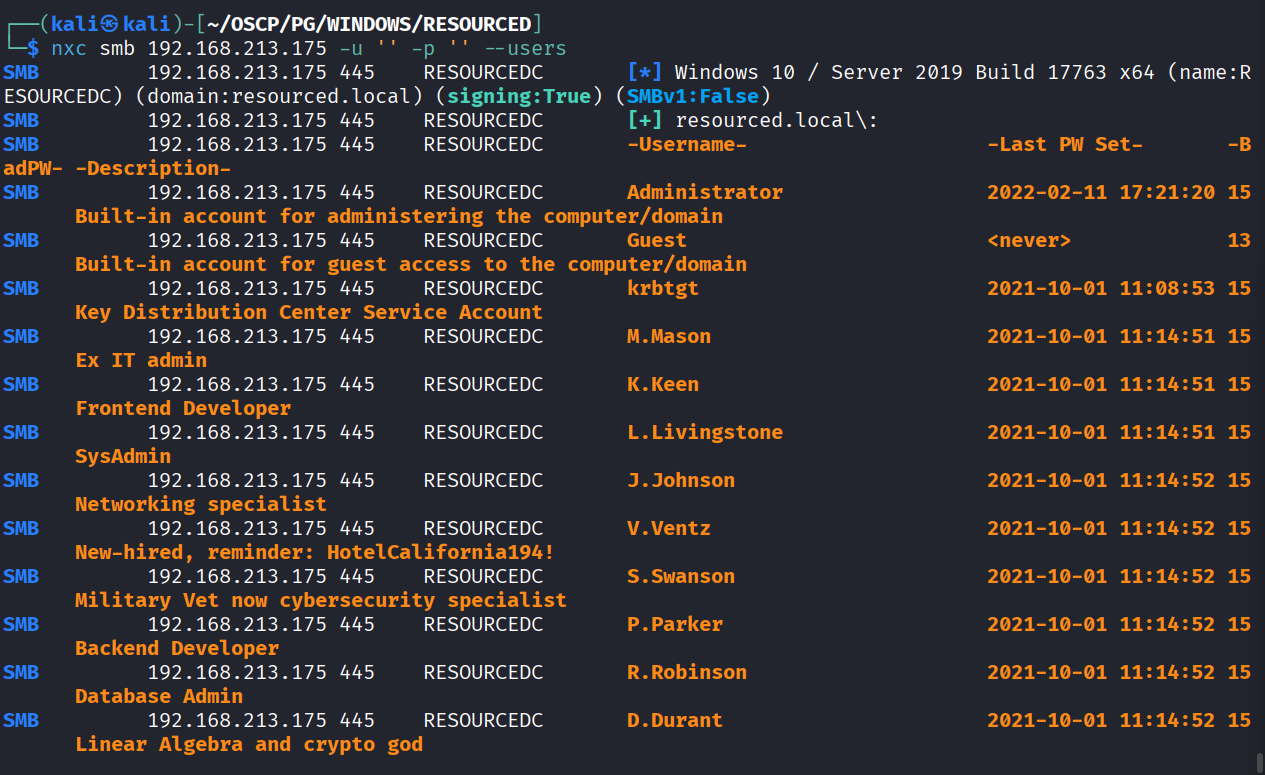
Task: Click the -Last PW Set- column header
Action: point(1065,144)
